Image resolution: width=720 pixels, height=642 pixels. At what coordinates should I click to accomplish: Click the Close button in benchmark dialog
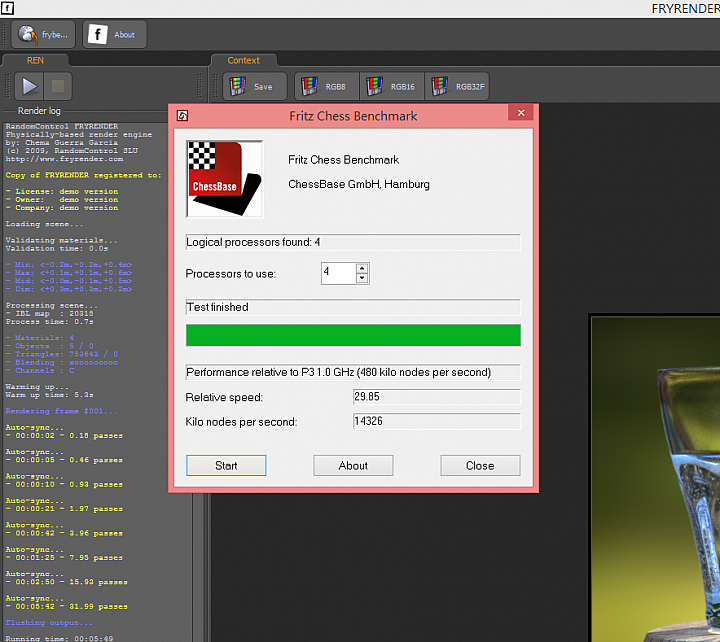[480, 466]
